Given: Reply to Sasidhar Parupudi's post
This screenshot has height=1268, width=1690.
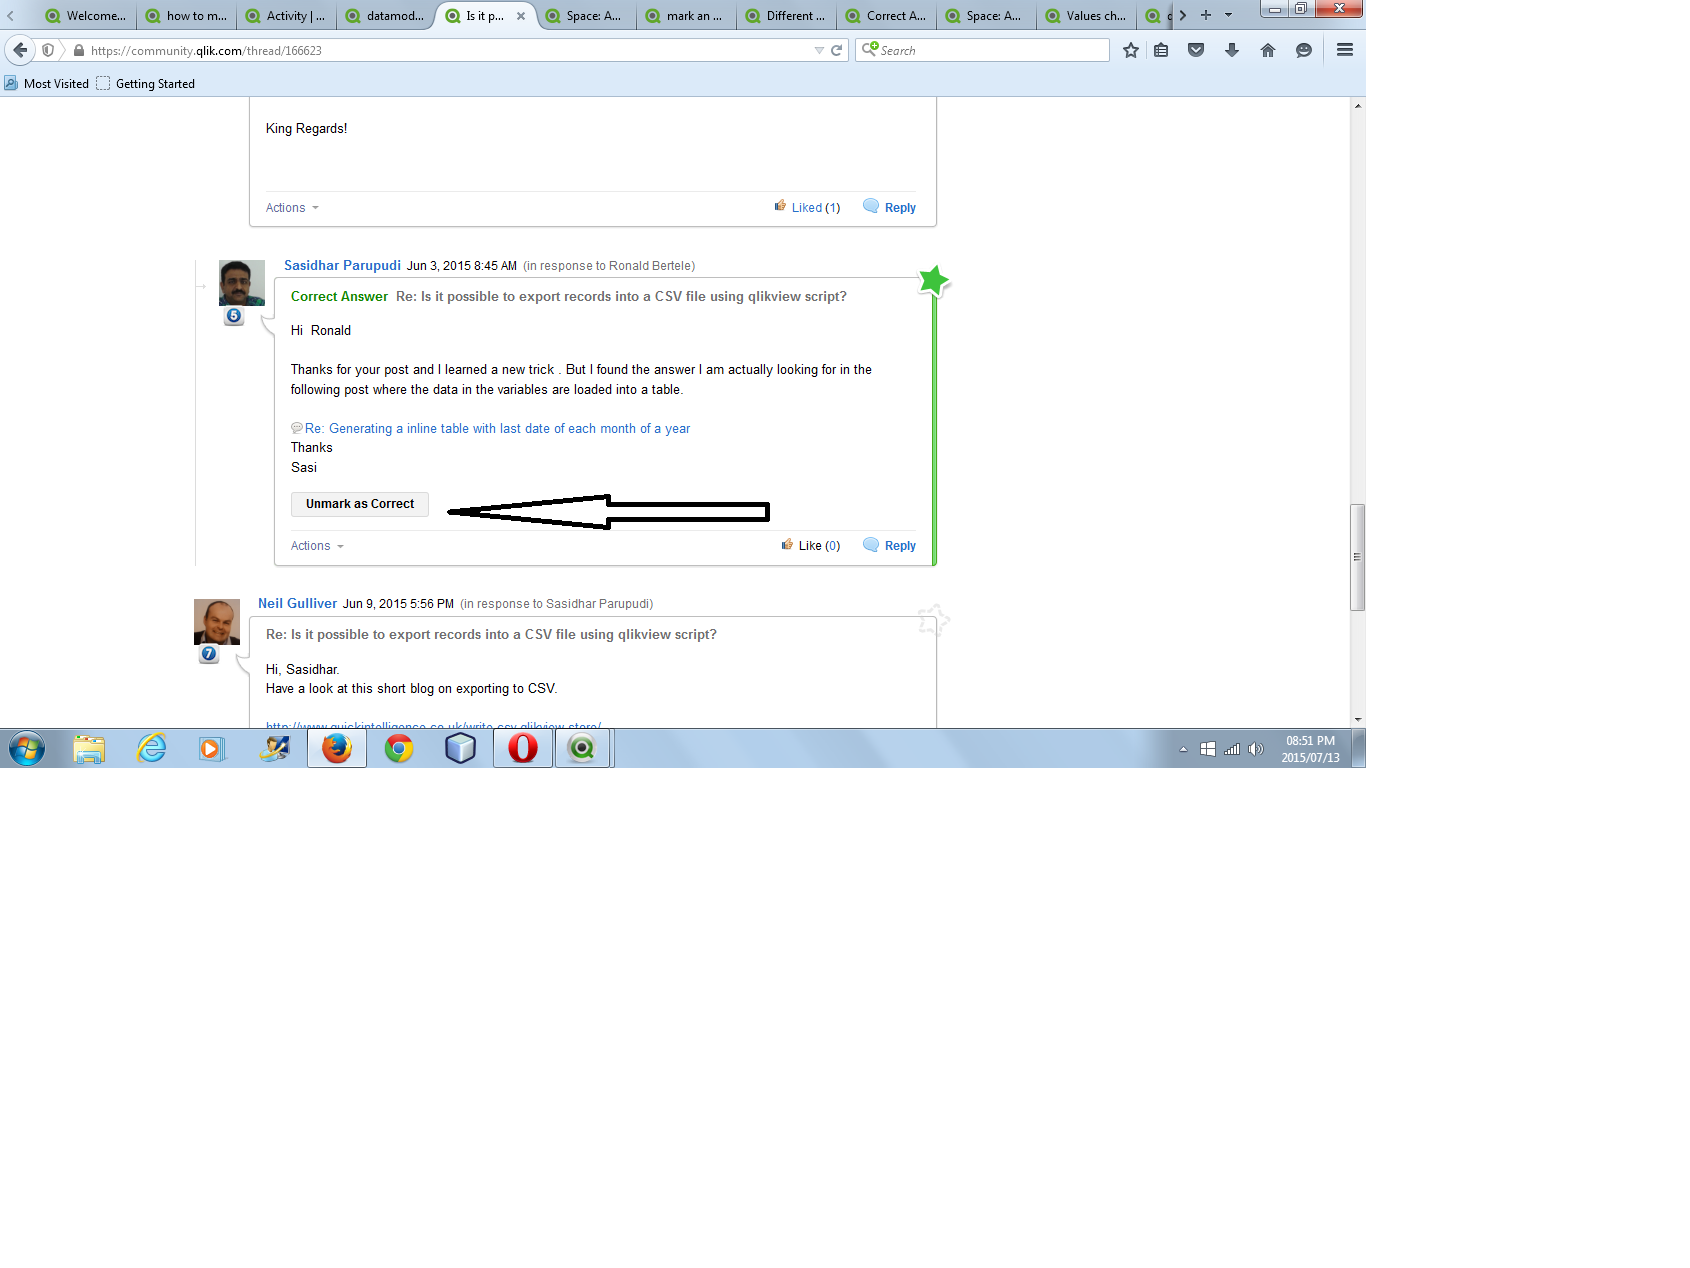Looking at the screenshot, I should click(x=890, y=545).
